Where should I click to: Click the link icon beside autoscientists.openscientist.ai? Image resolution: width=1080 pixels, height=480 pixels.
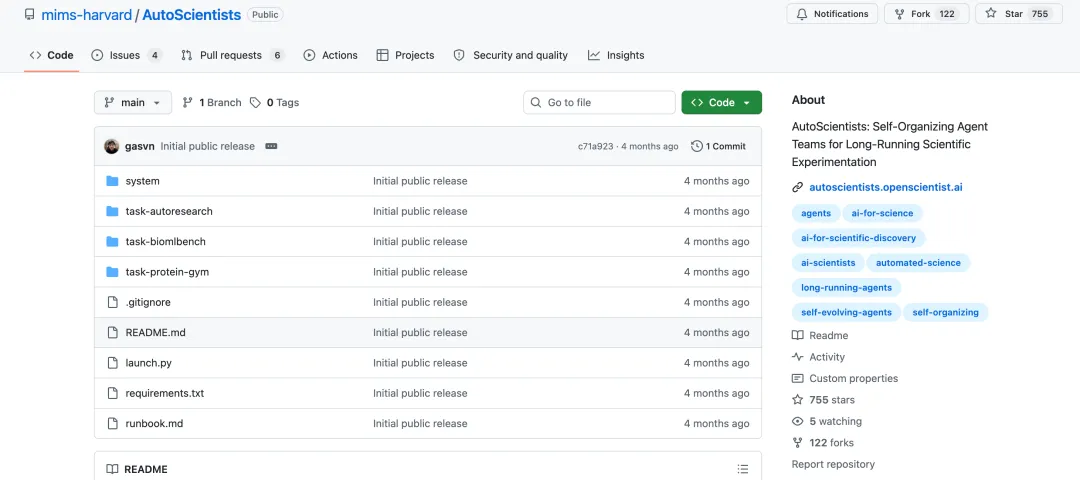798,187
